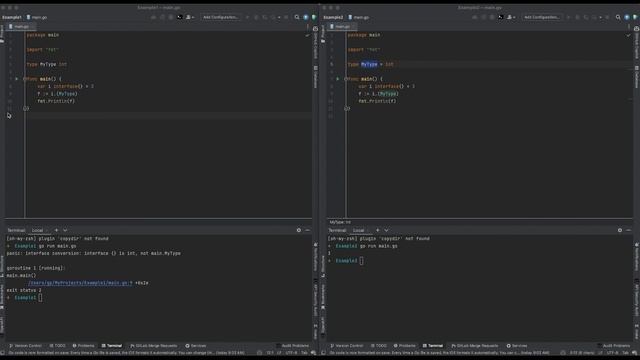
Task: Click Add Configuration in Example2 window
Action: pyautogui.click(x=542, y=17)
